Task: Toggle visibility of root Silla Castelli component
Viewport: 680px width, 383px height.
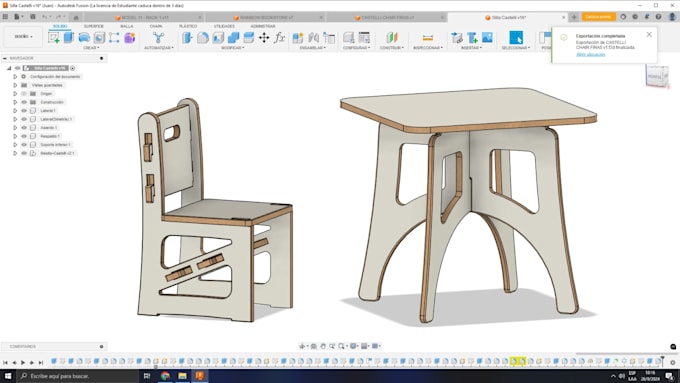Action: [17, 68]
